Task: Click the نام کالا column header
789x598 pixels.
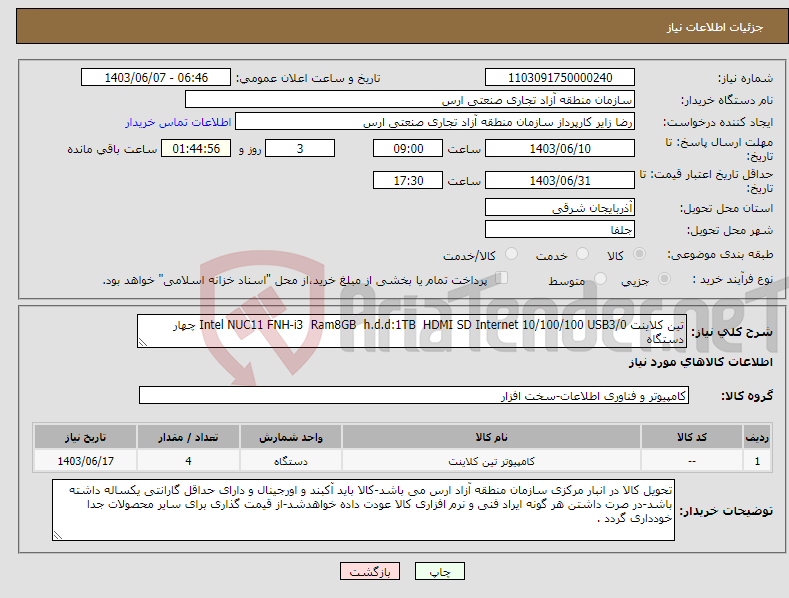Action: click(491, 437)
